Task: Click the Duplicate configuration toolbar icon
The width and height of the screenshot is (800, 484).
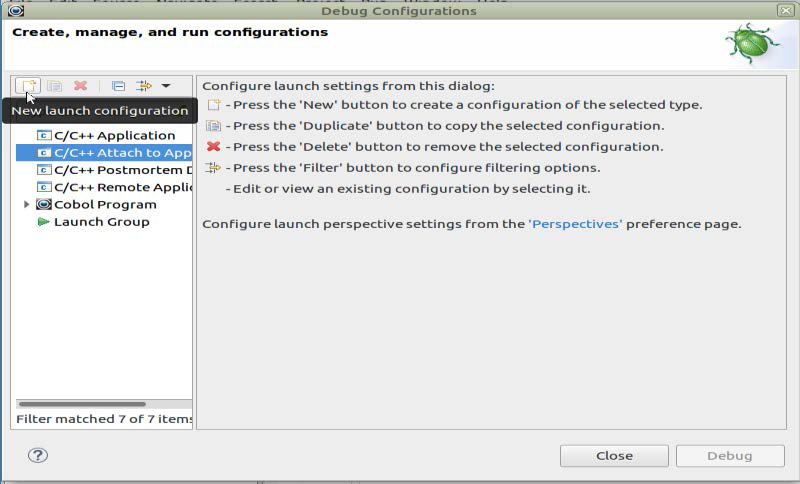Action: [55, 86]
